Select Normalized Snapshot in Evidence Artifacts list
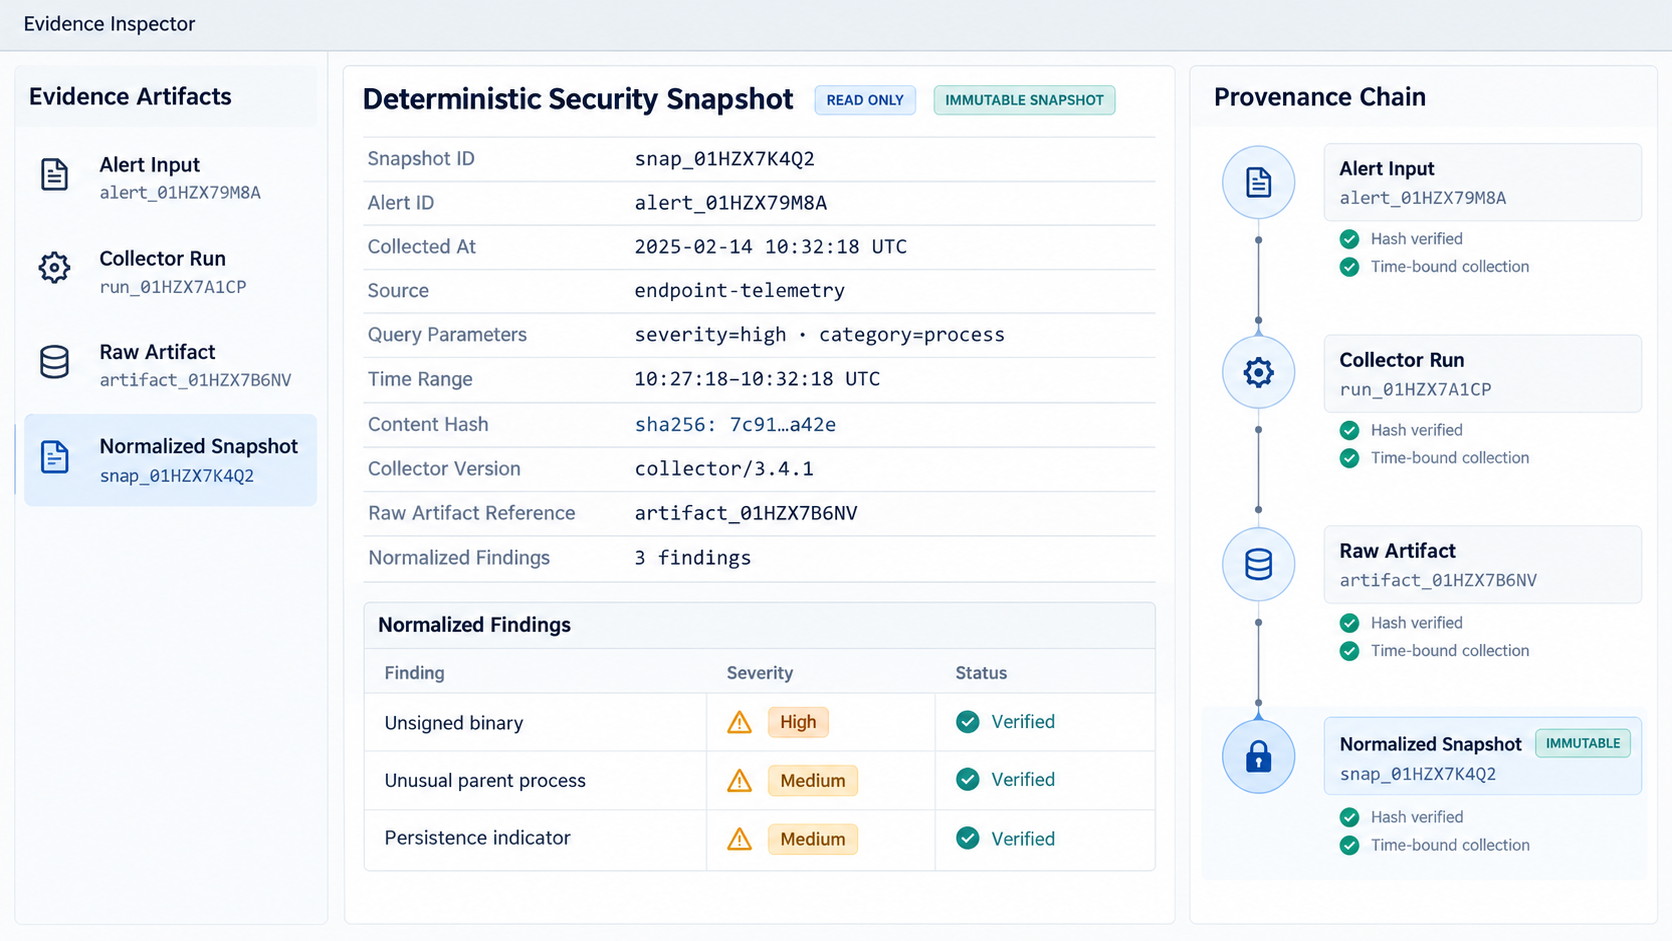Screen dimensions: 1672x941 (170, 460)
